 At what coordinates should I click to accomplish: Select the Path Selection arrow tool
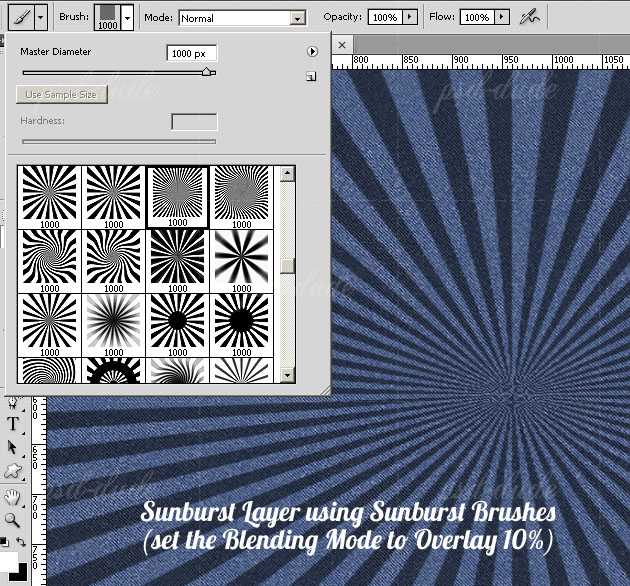click(12, 447)
